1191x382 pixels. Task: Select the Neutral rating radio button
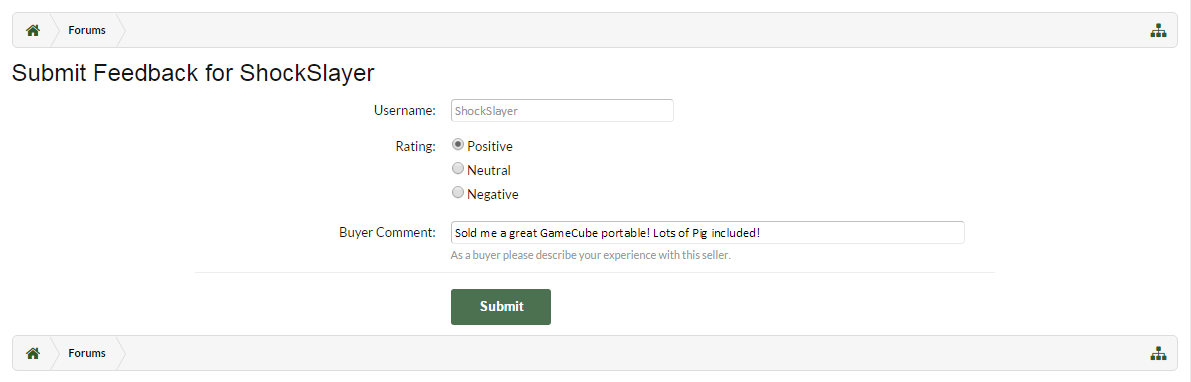click(x=457, y=169)
